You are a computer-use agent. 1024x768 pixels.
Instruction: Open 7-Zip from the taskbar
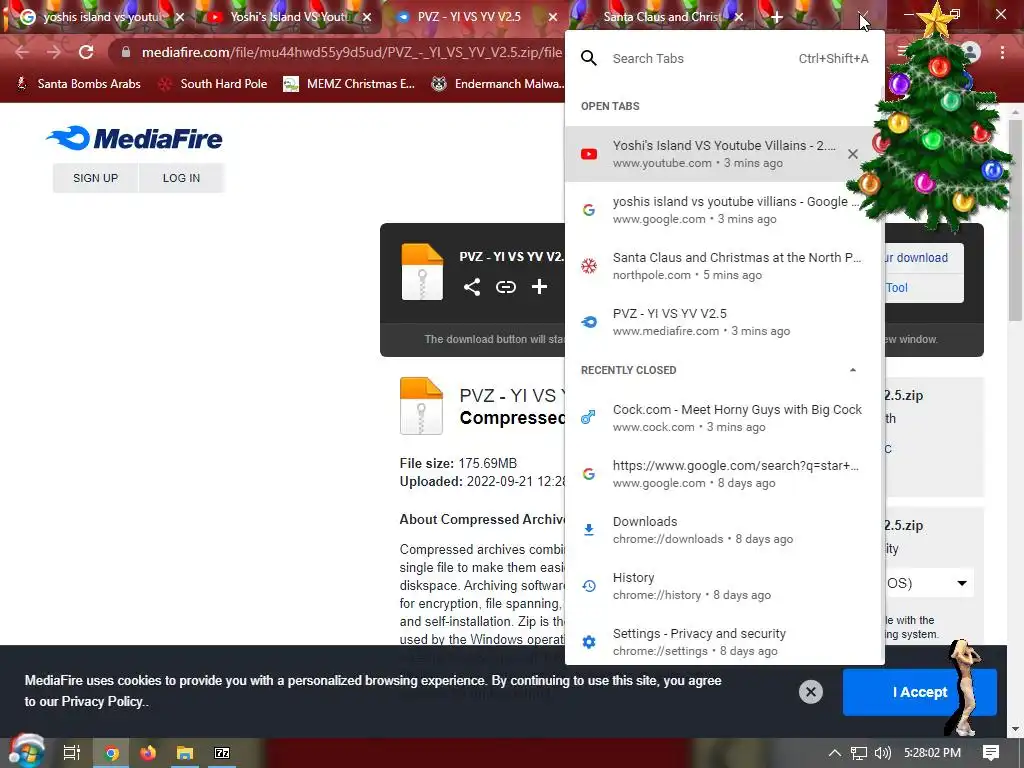pyautogui.click(x=222, y=753)
